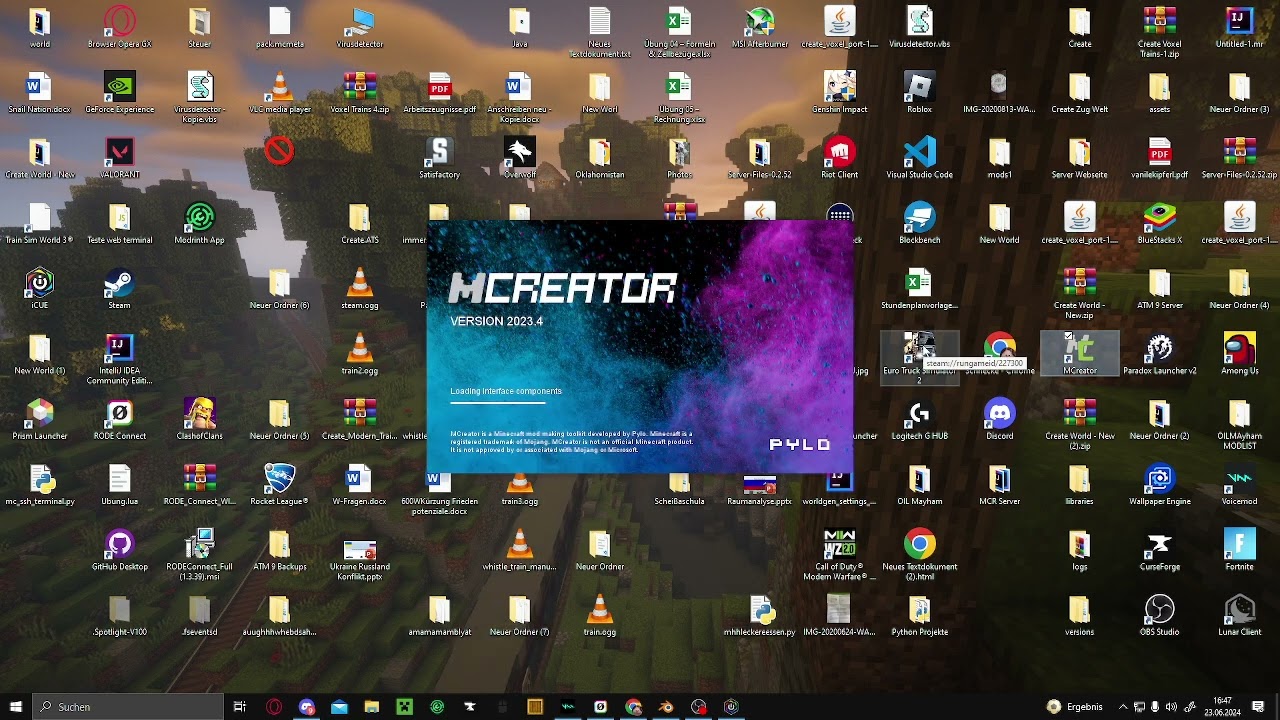1280x720 pixels.
Task: Select the ClashofClans desktop icon
Action: pos(199,420)
